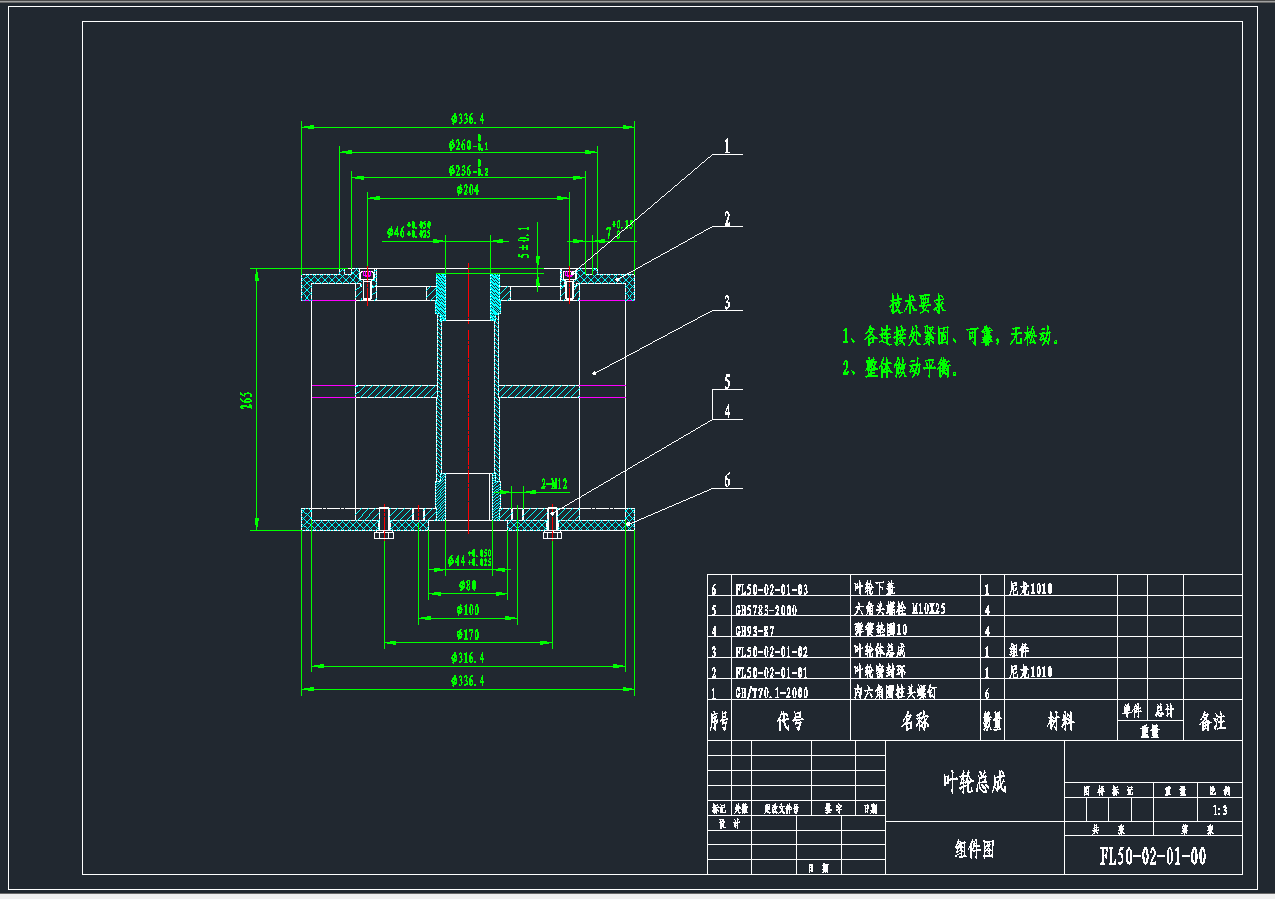Viewport: 1275px width, 899px height.
Task: Select the φ46 toleranced dimension text
Action: pyautogui.click(x=409, y=230)
